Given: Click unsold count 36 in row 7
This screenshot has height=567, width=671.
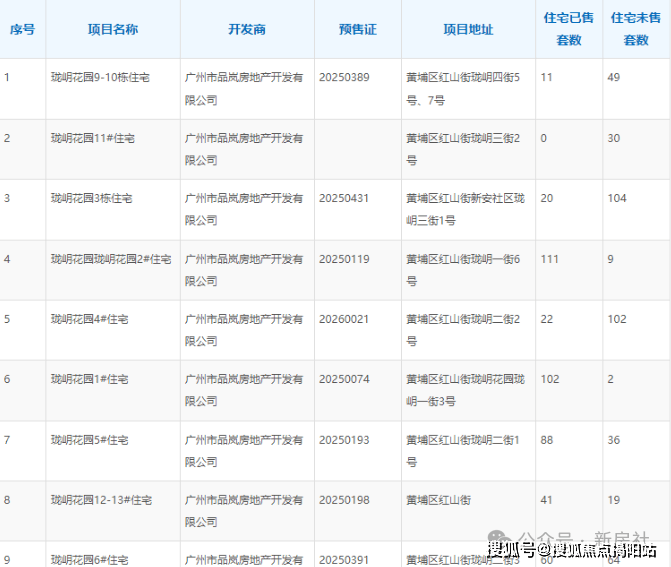Looking at the screenshot, I should tap(614, 440).
